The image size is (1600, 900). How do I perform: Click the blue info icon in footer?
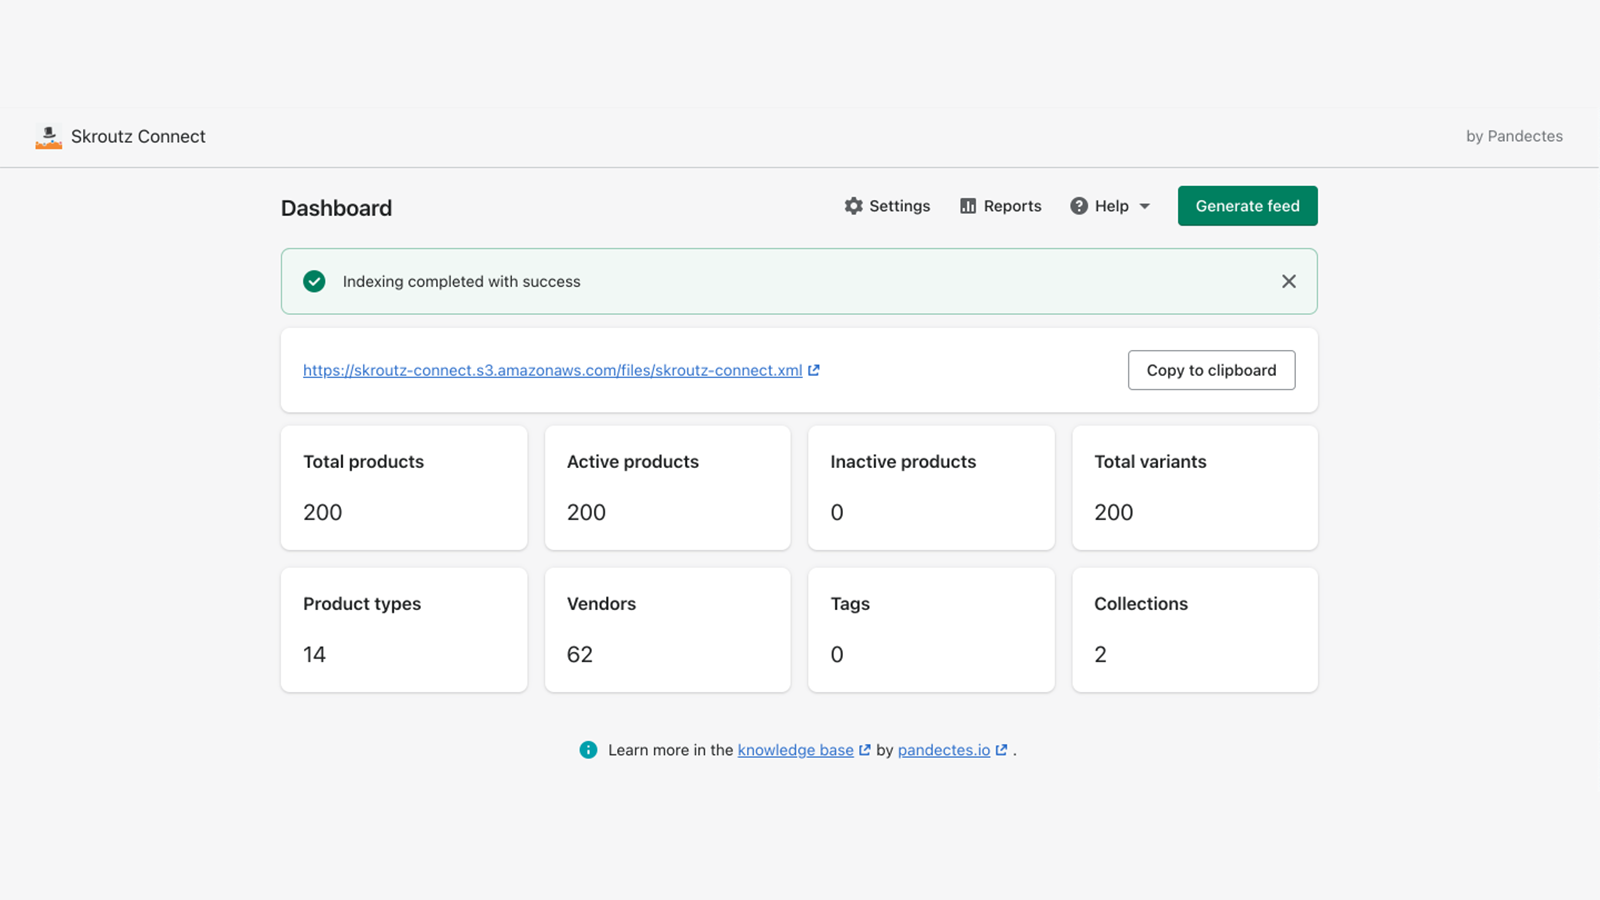[x=588, y=750]
